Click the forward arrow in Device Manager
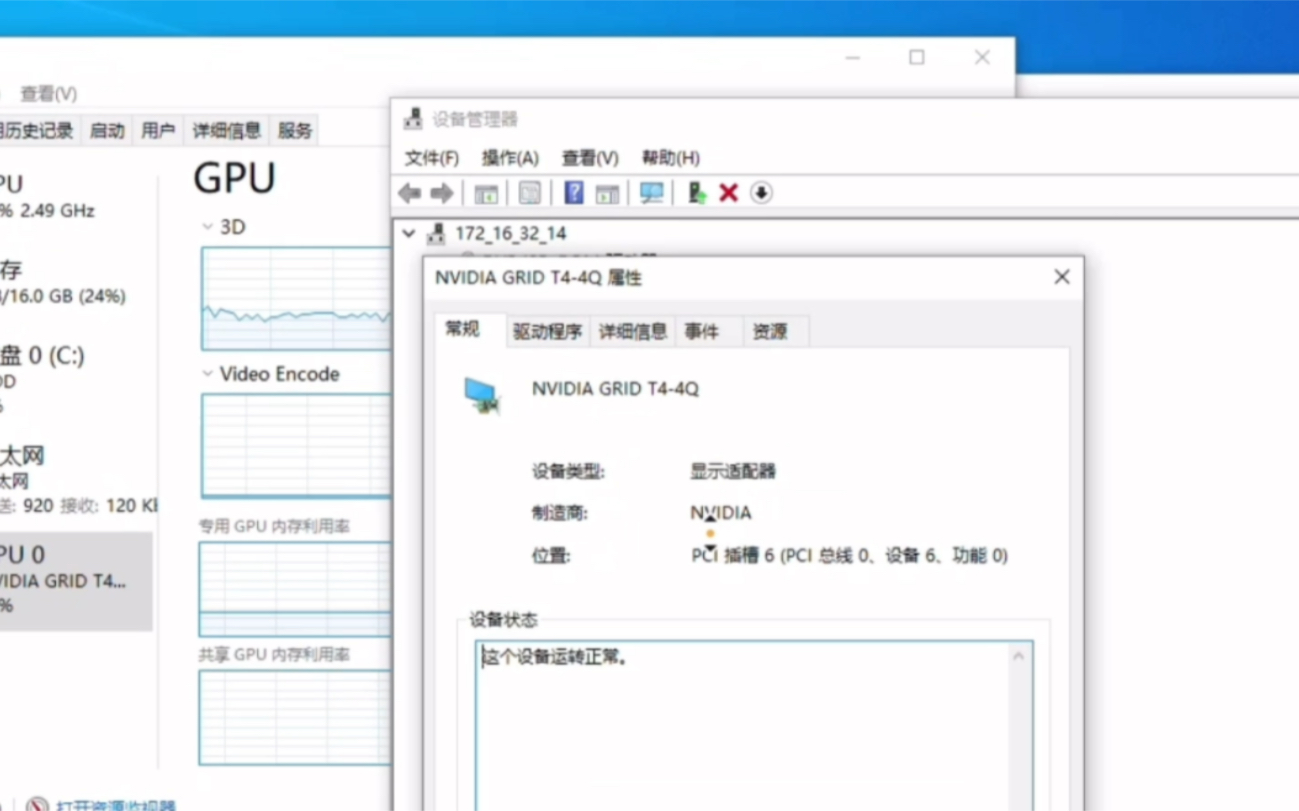Screen dimensions: 1299x811 tap(441, 193)
